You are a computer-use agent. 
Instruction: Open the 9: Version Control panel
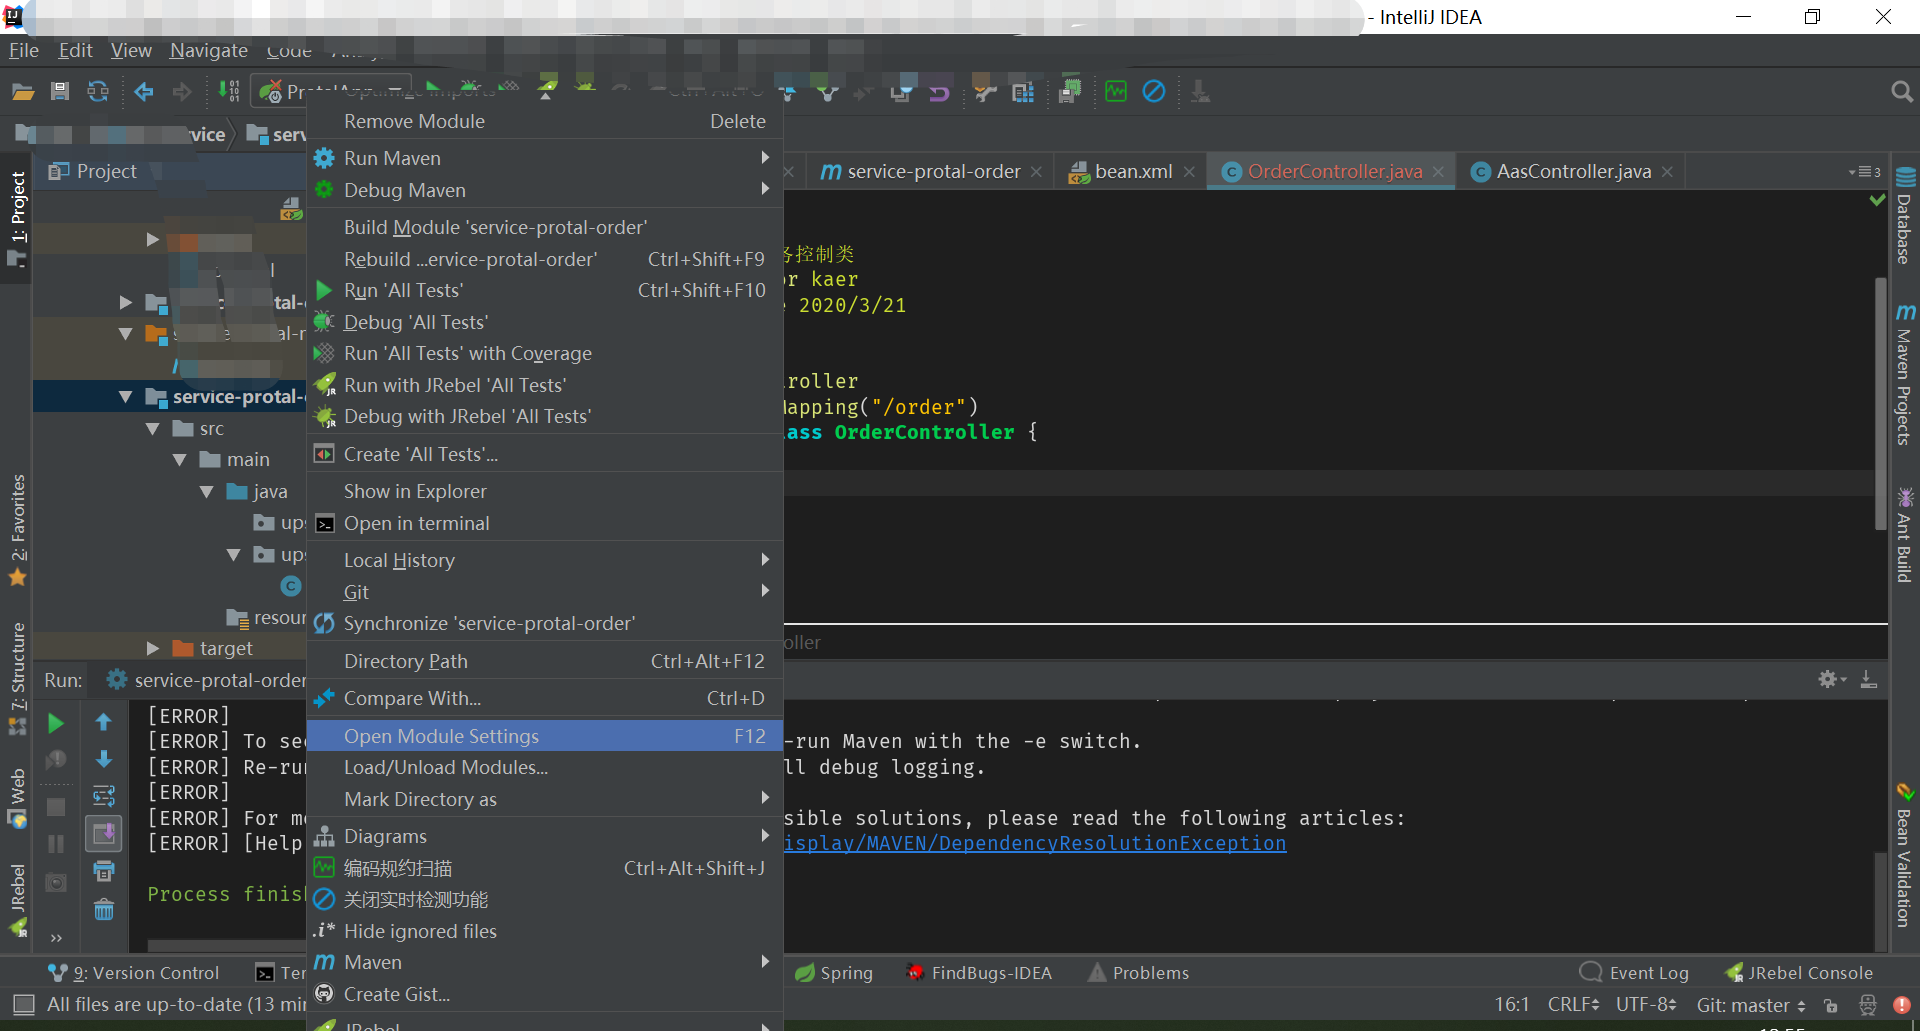pyautogui.click(x=133, y=973)
